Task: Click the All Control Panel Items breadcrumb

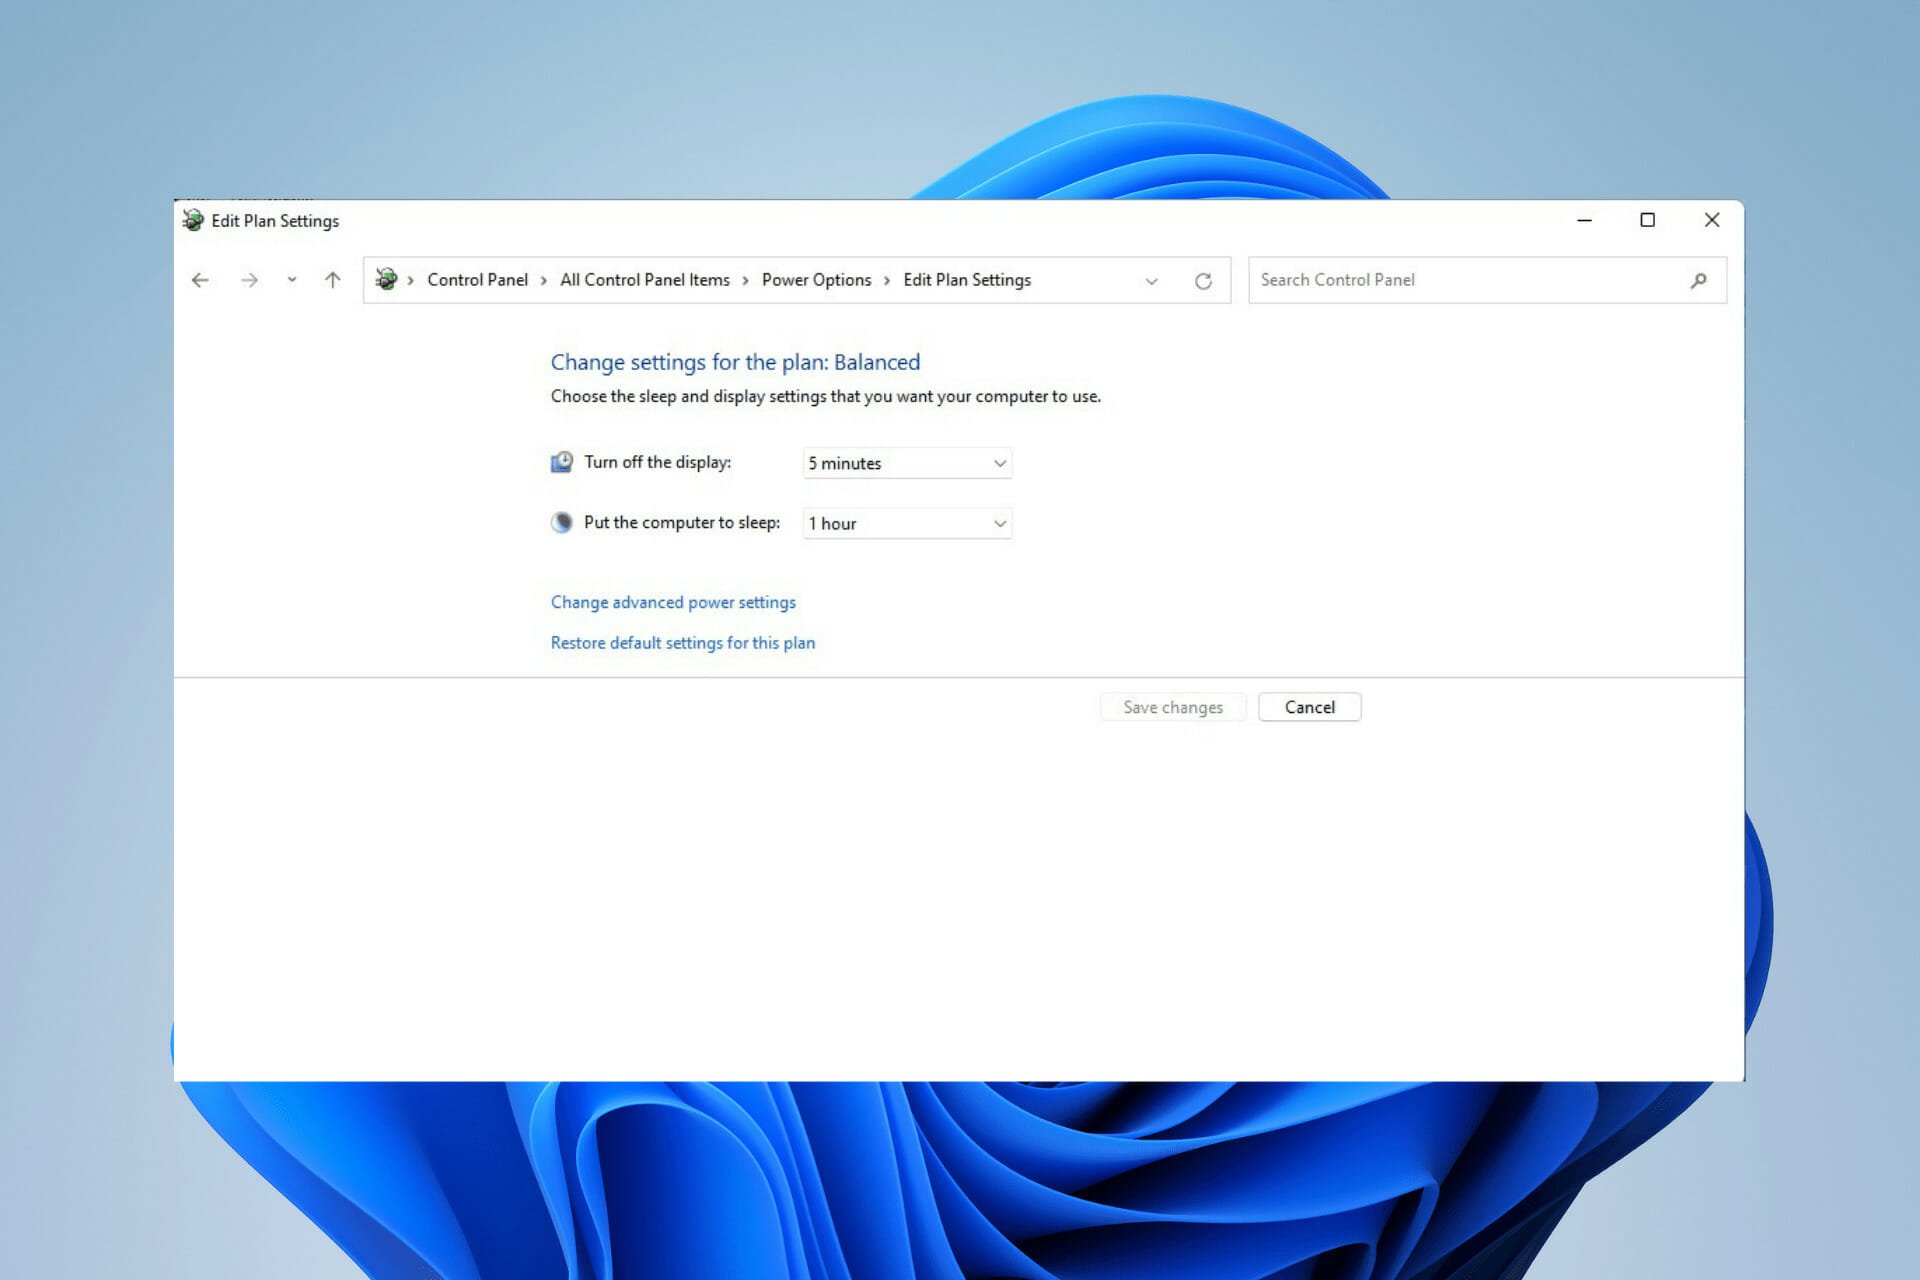Action: pos(644,279)
